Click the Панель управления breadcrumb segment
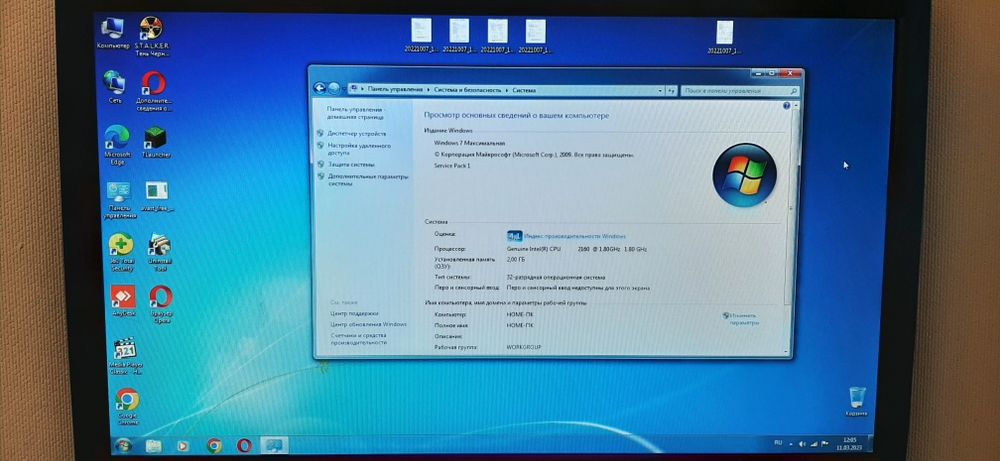Image resolution: width=1000 pixels, height=461 pixels. 395,90
